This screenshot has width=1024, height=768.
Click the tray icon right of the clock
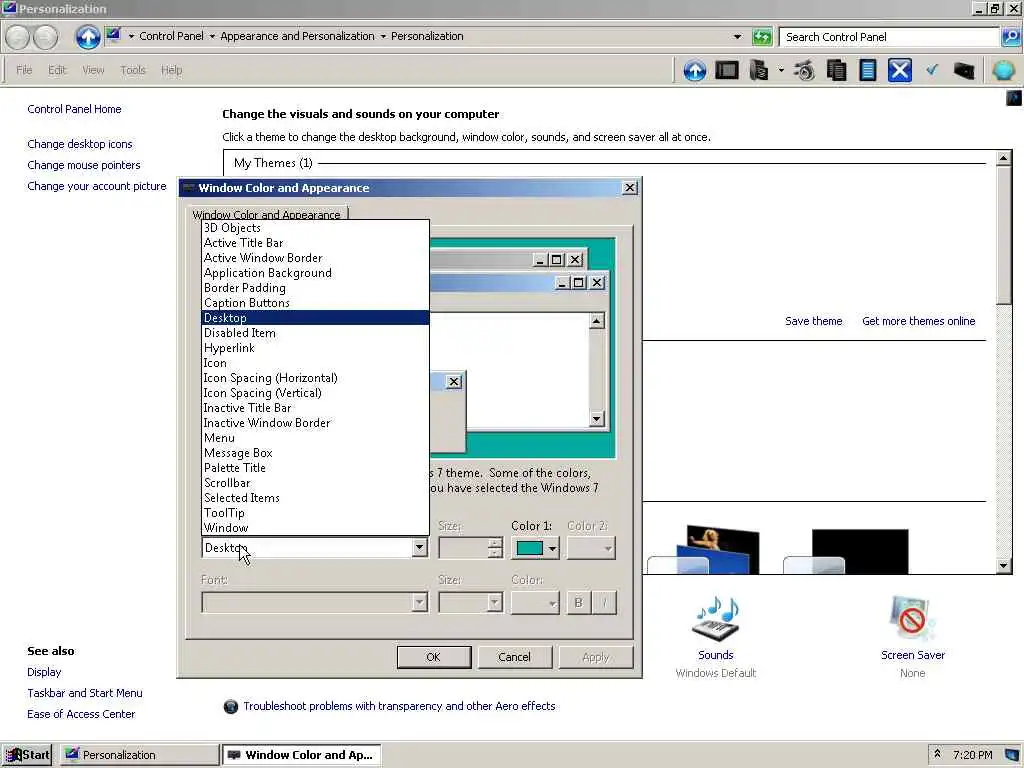coord(1012,755)
